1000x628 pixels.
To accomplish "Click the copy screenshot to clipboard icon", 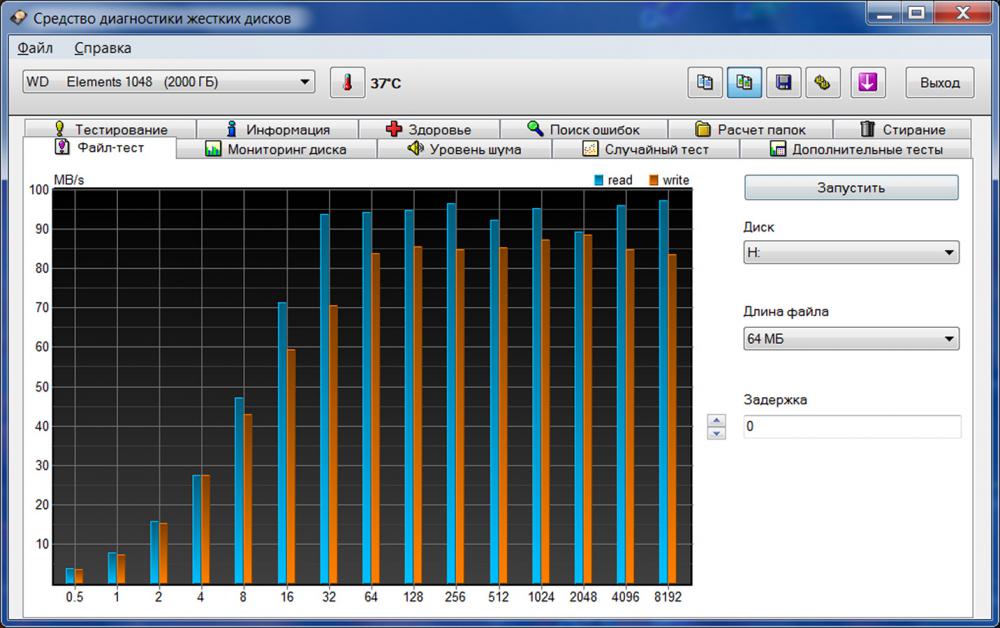I will (744, 83).
